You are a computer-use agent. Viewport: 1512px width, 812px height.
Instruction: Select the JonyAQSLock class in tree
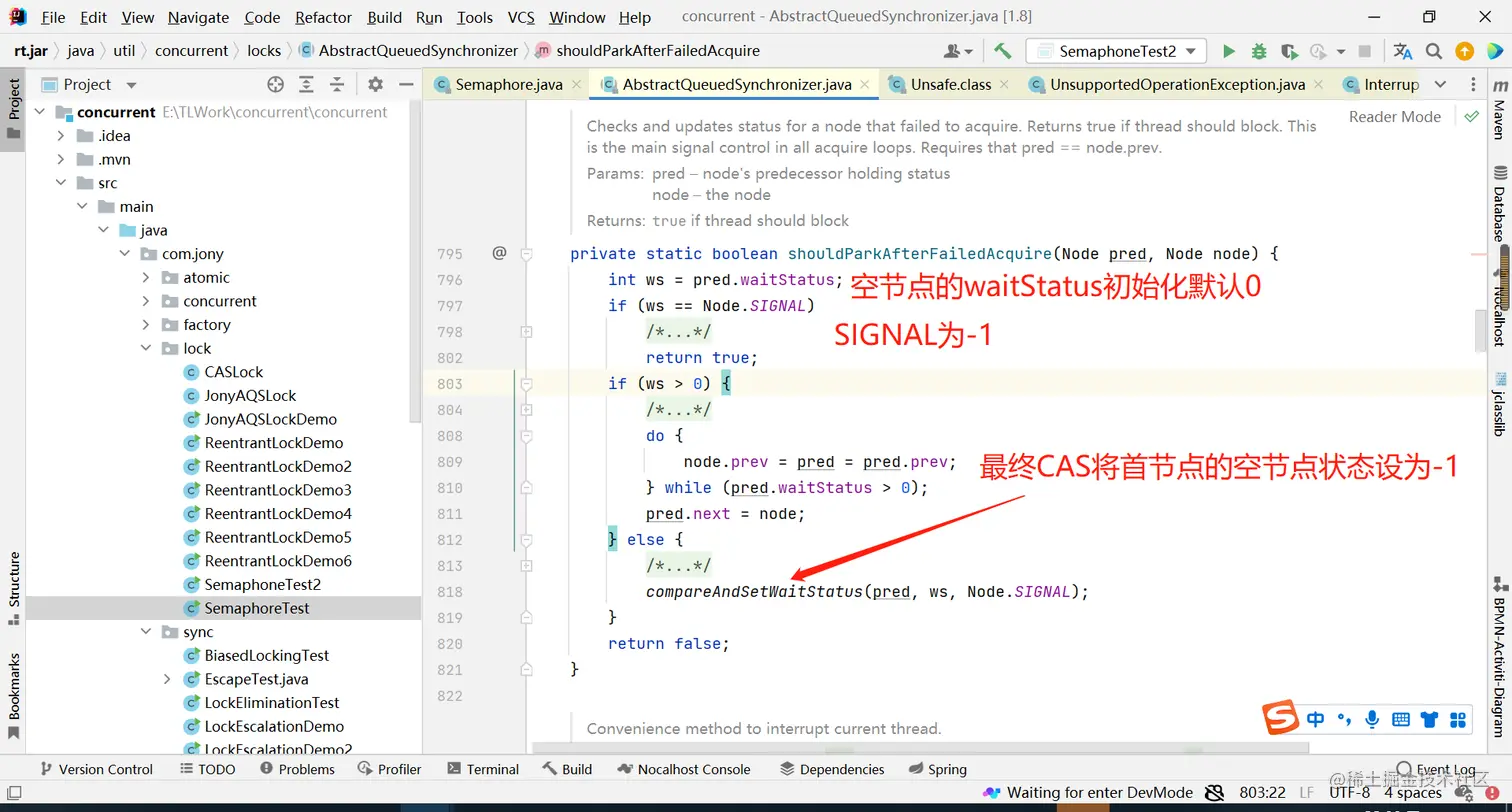point(250,396)
